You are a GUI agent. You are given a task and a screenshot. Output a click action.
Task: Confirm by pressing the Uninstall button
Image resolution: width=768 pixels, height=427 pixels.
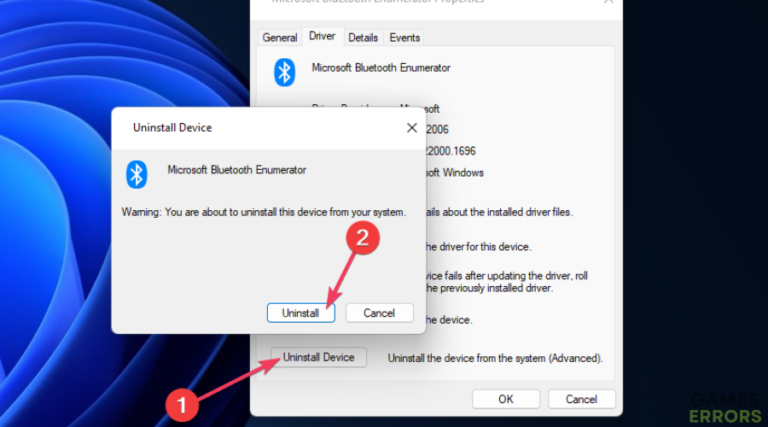click(x=300, y=313)
